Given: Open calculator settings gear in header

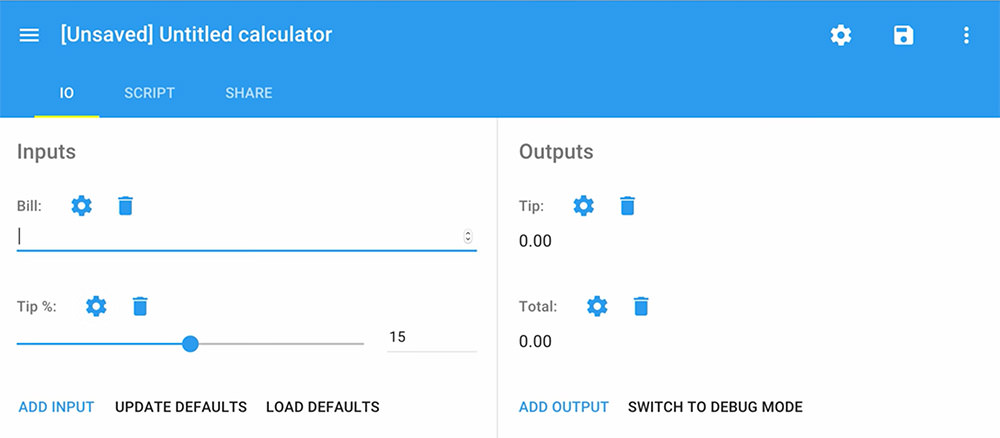Looking at the screenshot, I should coord(841,35).
